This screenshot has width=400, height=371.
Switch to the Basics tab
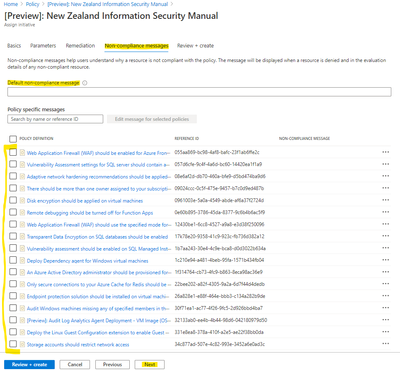pyautogui.click(x=14, y=46)
